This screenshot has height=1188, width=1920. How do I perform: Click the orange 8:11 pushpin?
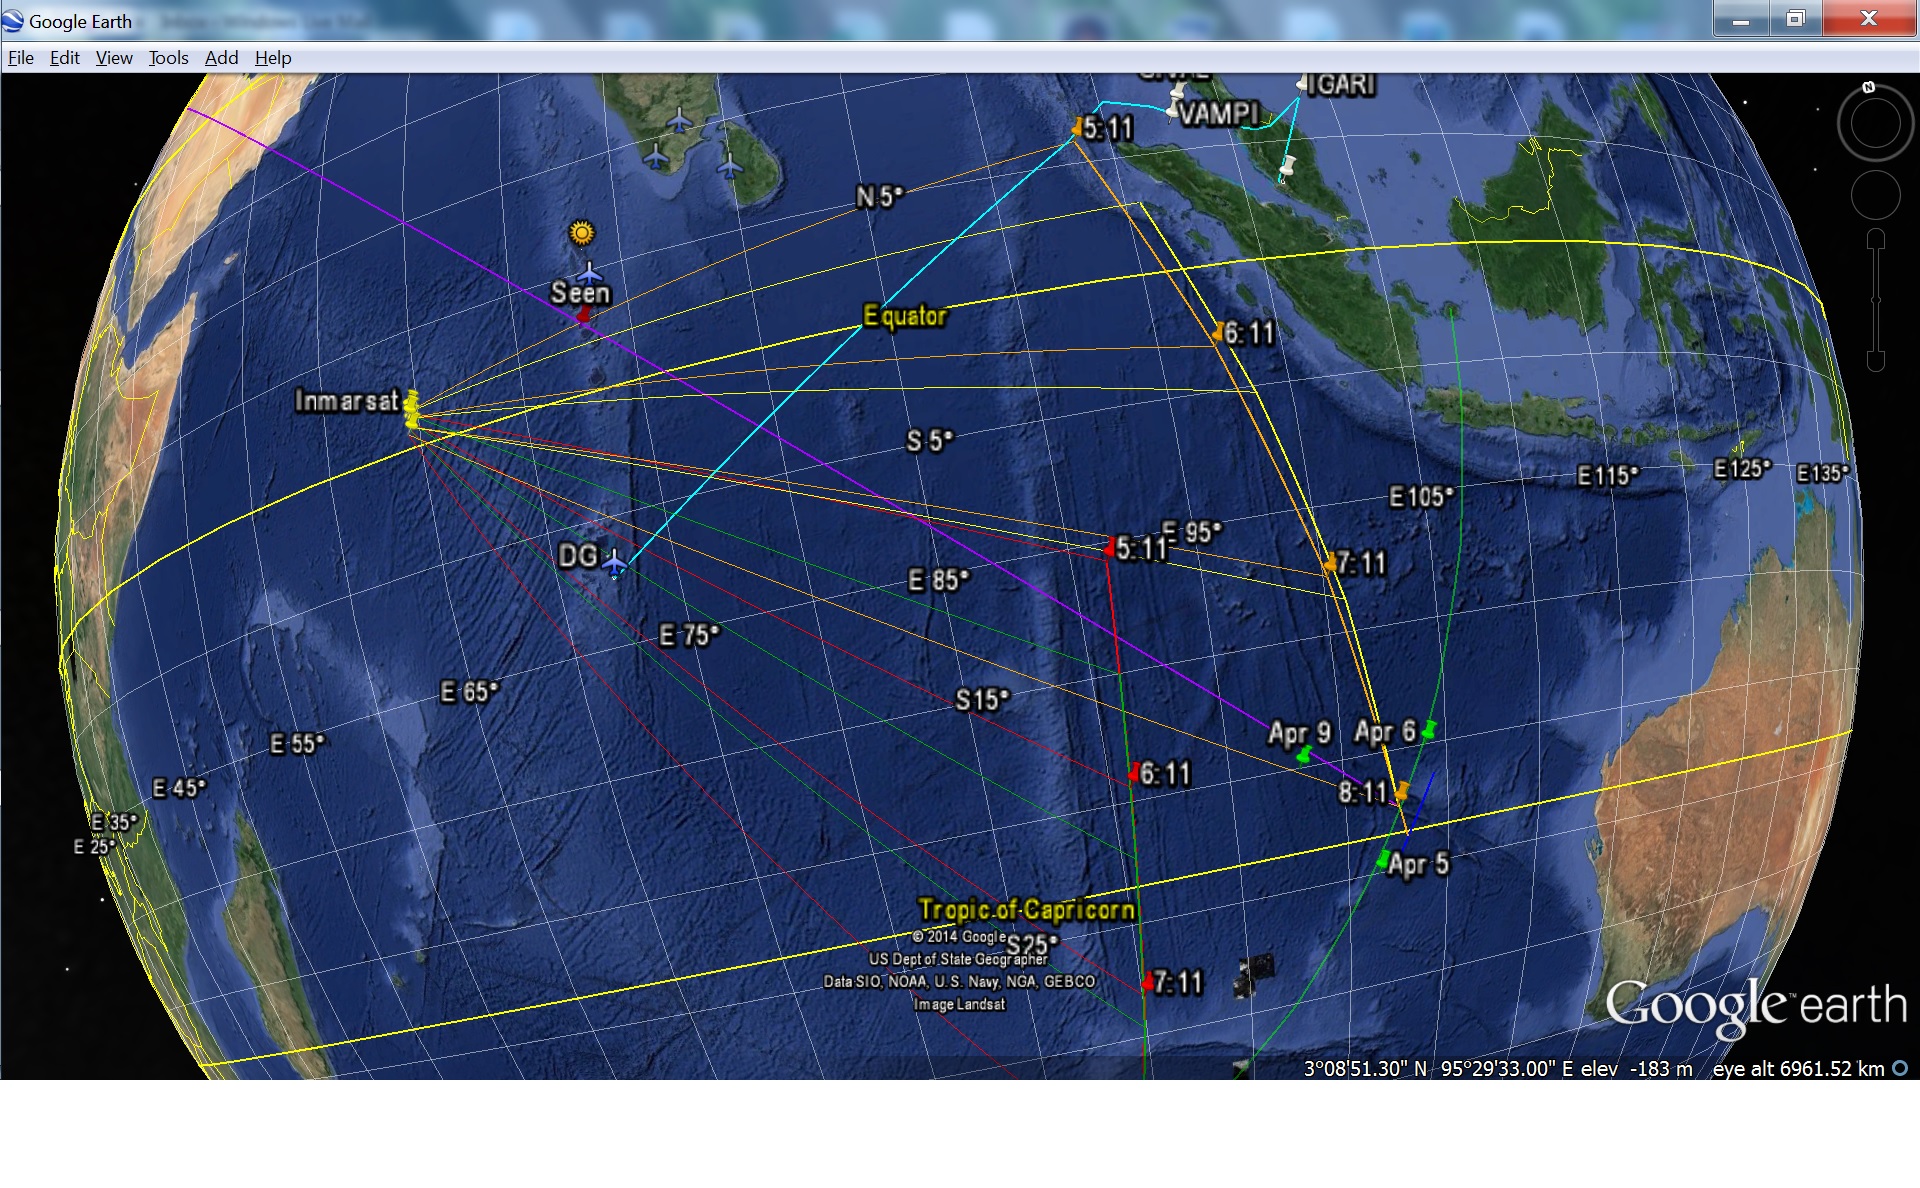[1402, 790]
